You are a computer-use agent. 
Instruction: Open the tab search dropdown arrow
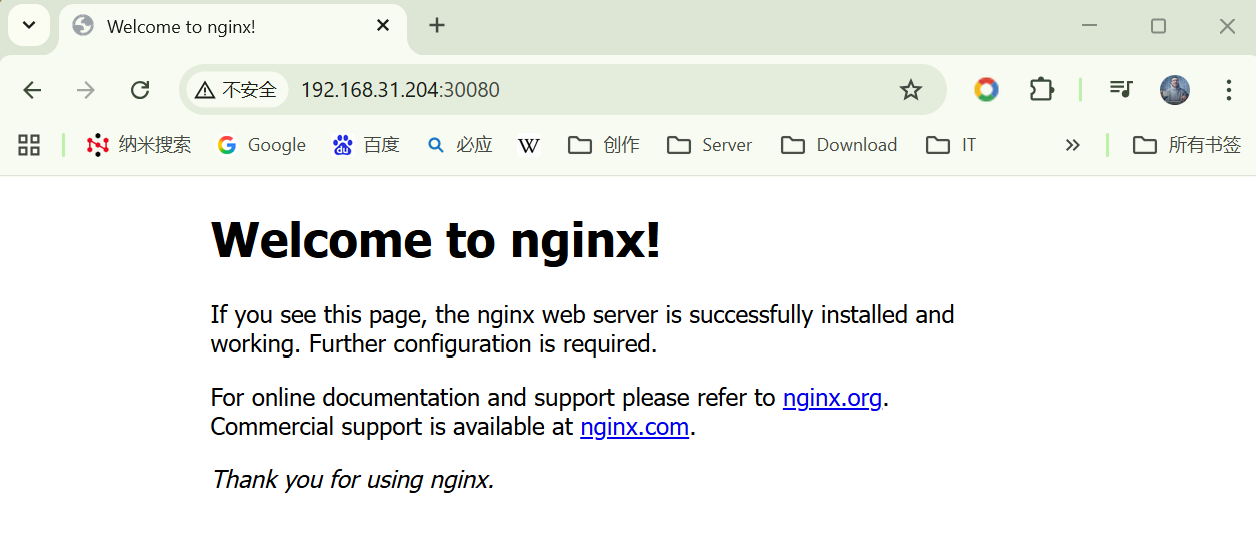[29, 25]
